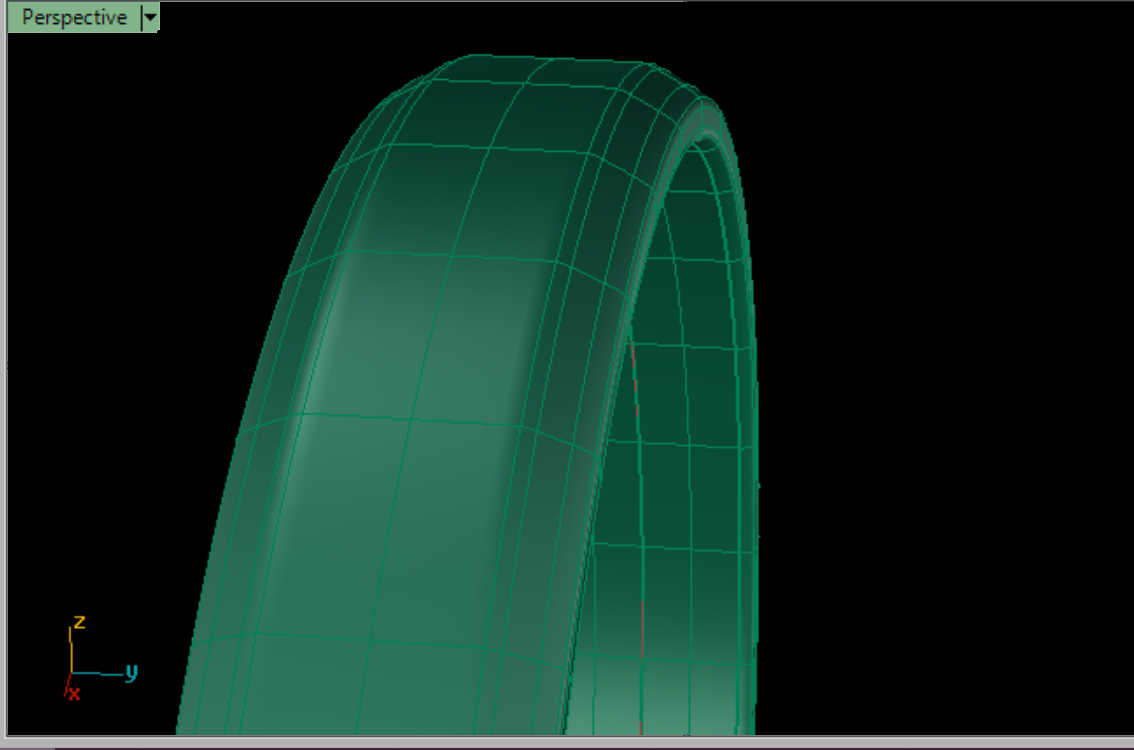Open the Perspective viewport dropdown arrow
This screenshot has height=750, width=1134.
(x=150, y=17)
